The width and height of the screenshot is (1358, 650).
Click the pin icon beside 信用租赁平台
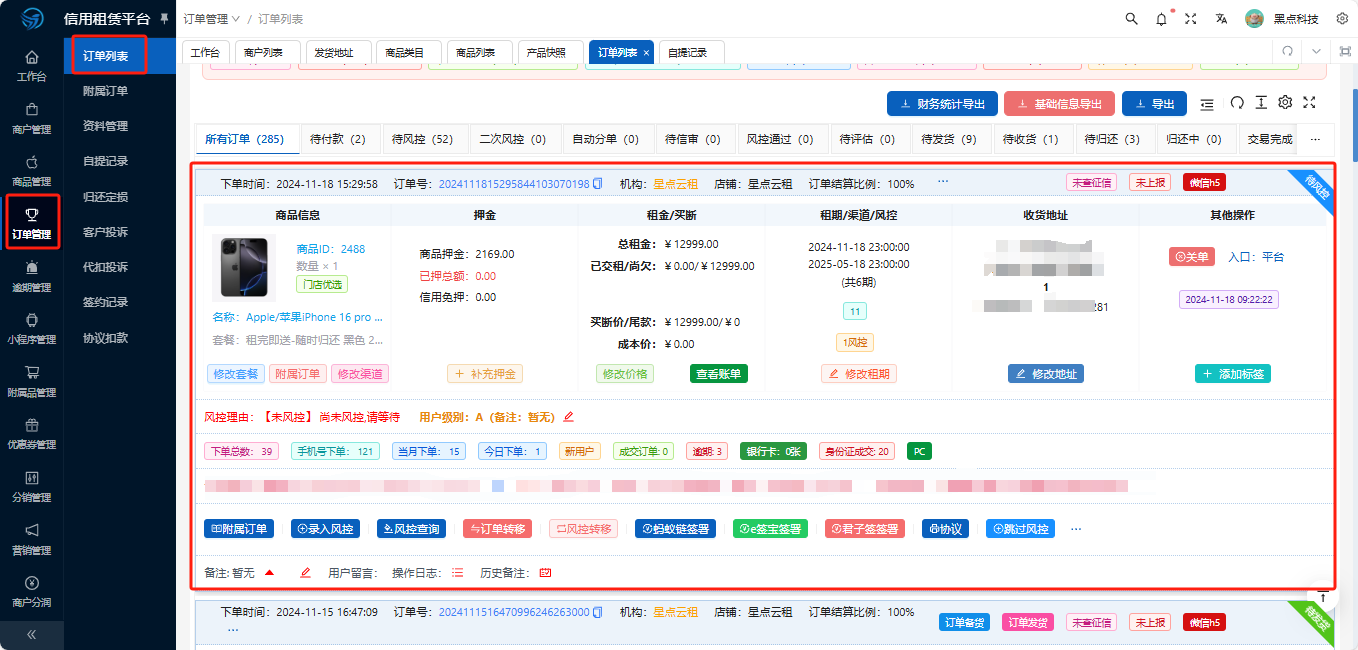164,19
